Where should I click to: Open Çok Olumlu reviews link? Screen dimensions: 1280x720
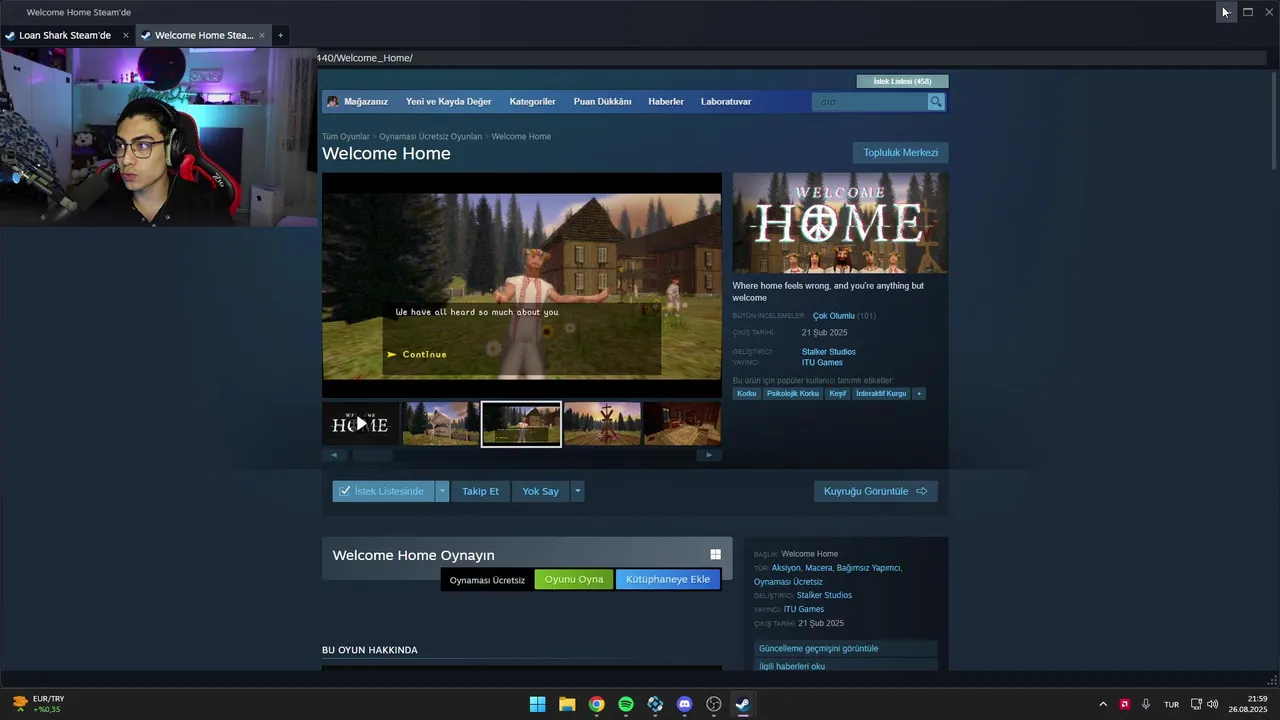pyautogui.click(x=833, y=316)
